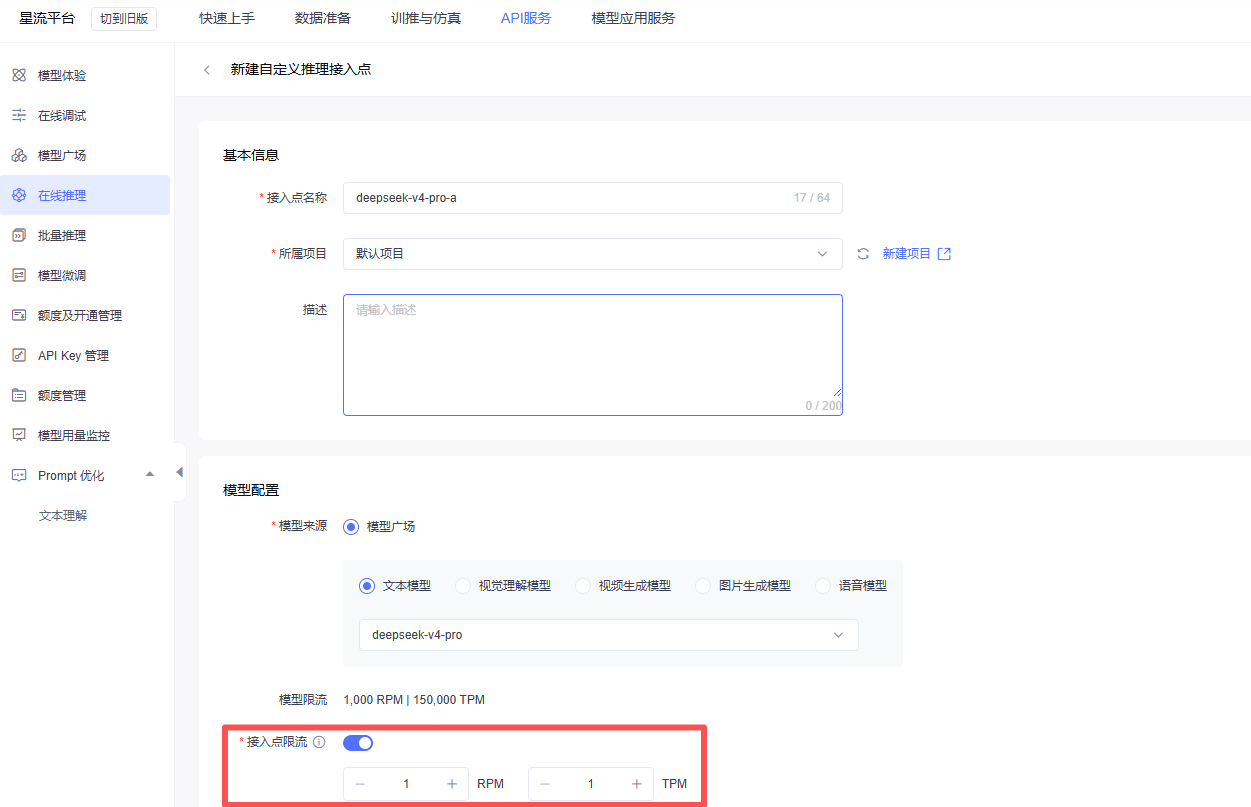The image size is (1251, 807).
Task: Click the 基本信息 section heading
Action: coord(250,155)
